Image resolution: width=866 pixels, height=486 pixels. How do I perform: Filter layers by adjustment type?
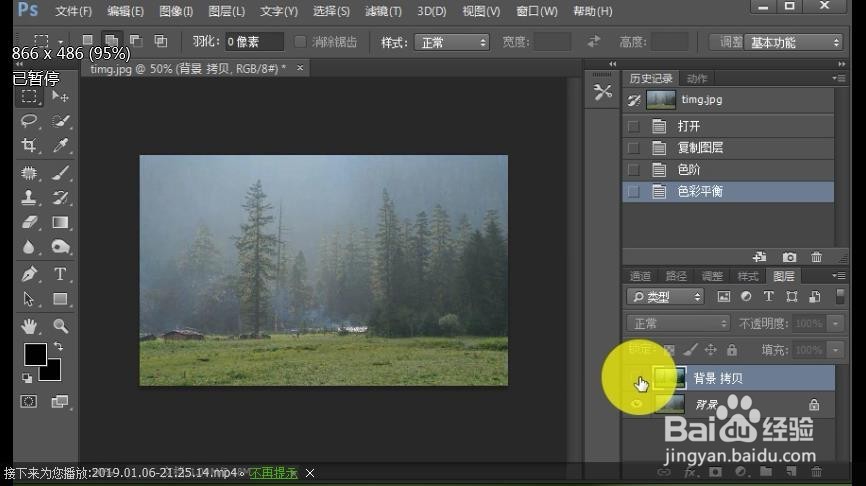click(746, 297)
